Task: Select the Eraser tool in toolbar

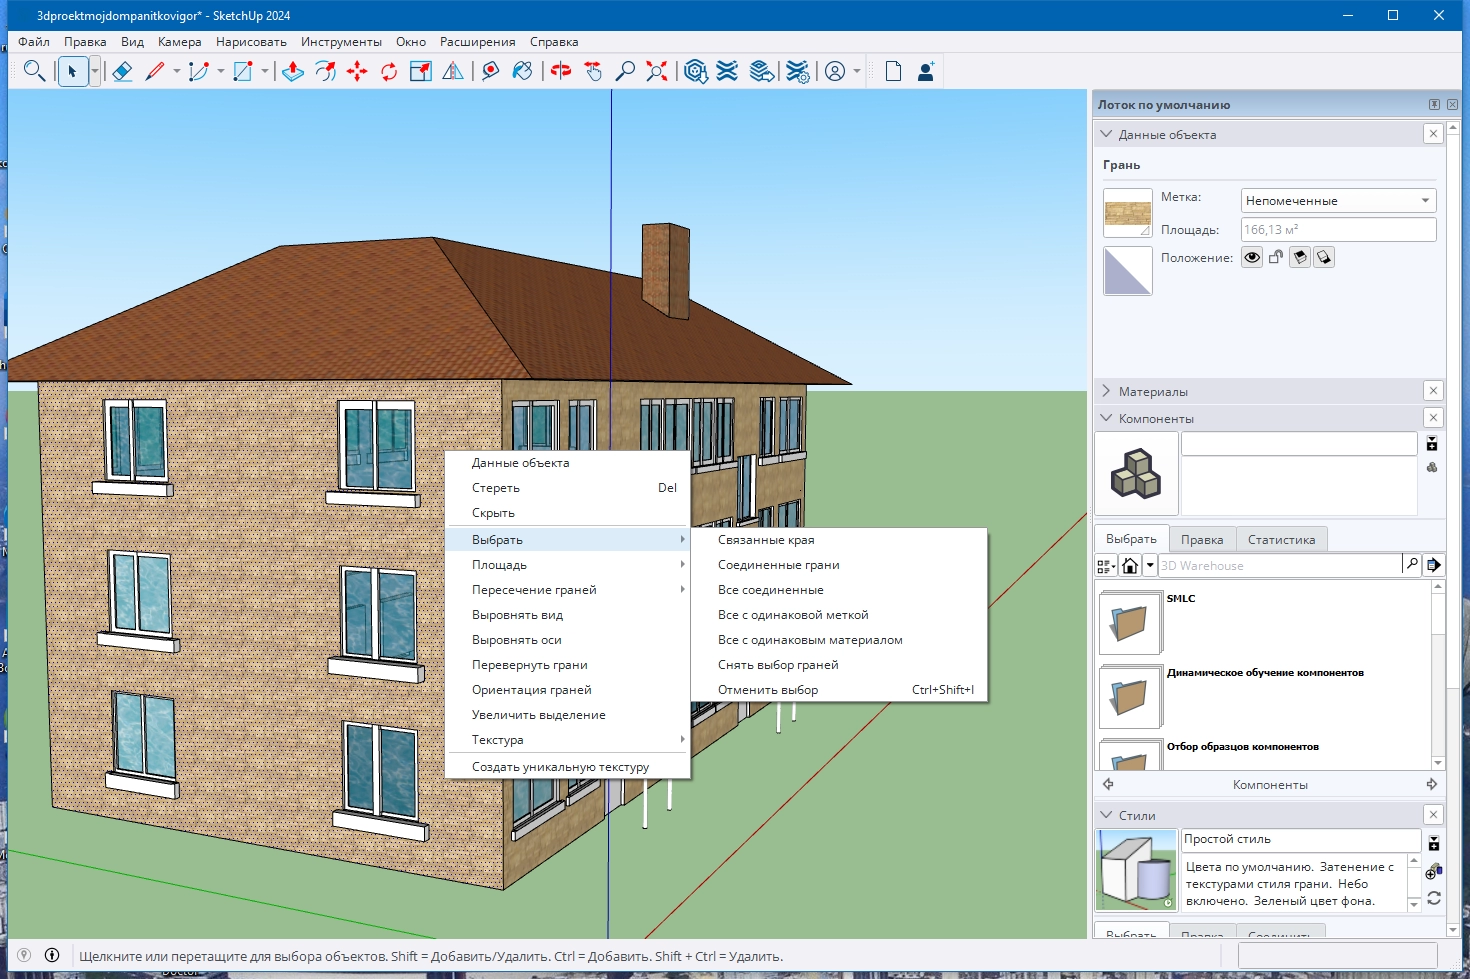Action: coord(122,71)
